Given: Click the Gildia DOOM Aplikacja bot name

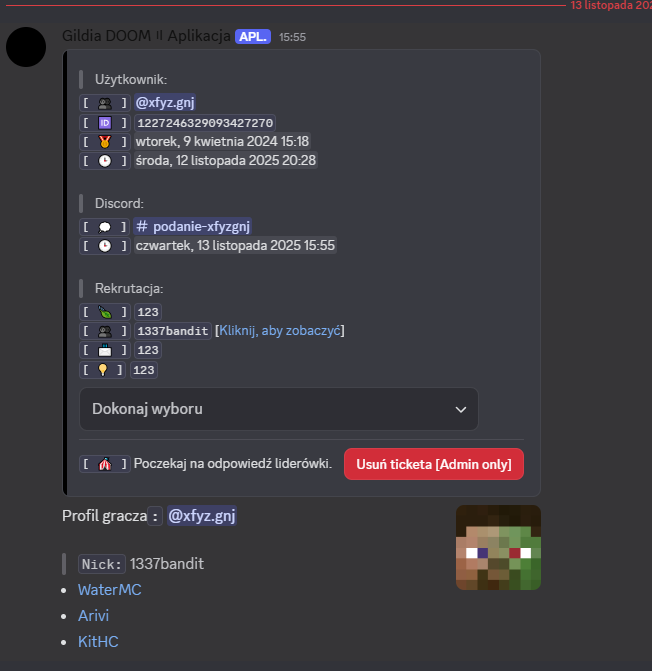Looking at the screenshot, I should click(x=146, y=36).
